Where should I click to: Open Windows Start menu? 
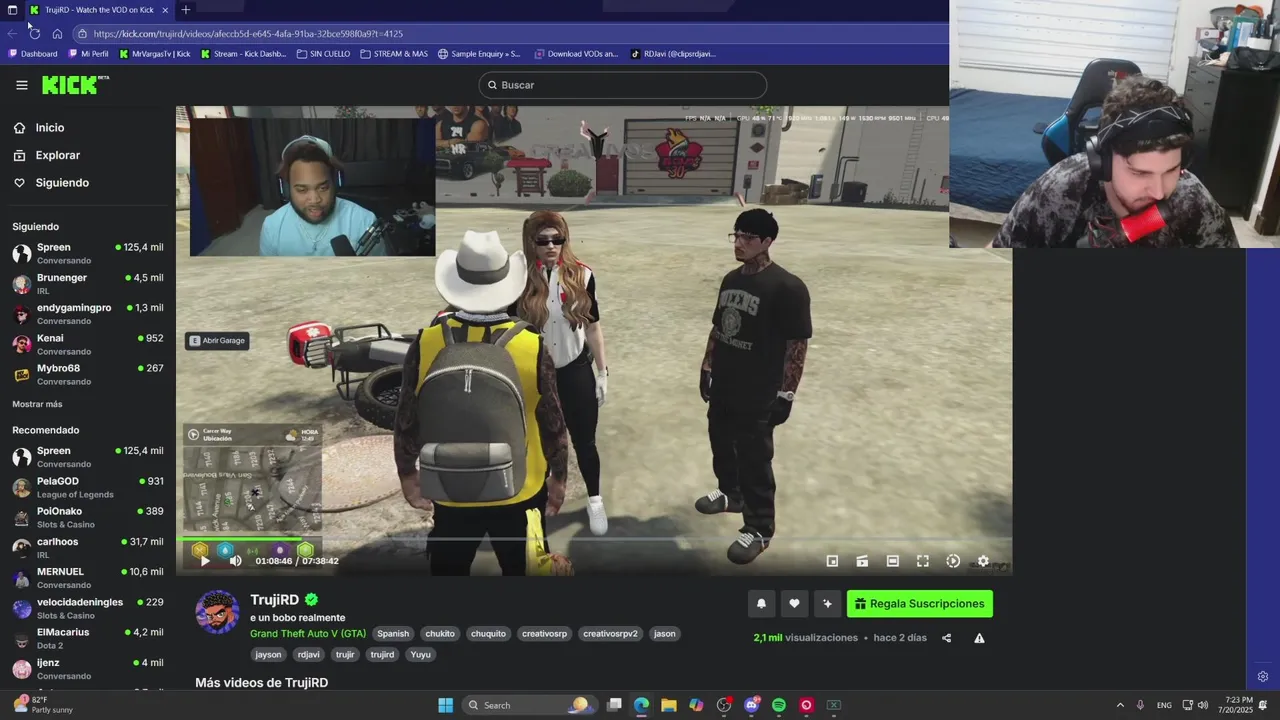point(445,705)
